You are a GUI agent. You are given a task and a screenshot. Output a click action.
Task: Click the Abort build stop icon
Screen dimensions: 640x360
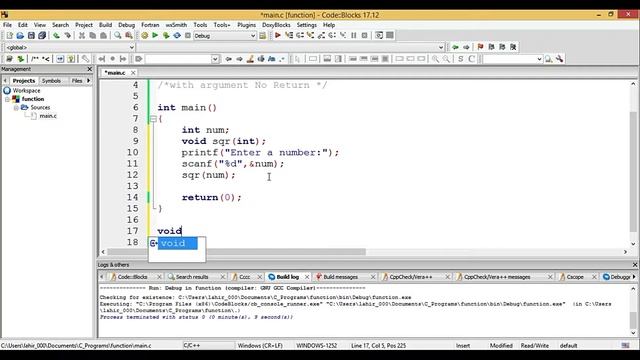point(188,36)
